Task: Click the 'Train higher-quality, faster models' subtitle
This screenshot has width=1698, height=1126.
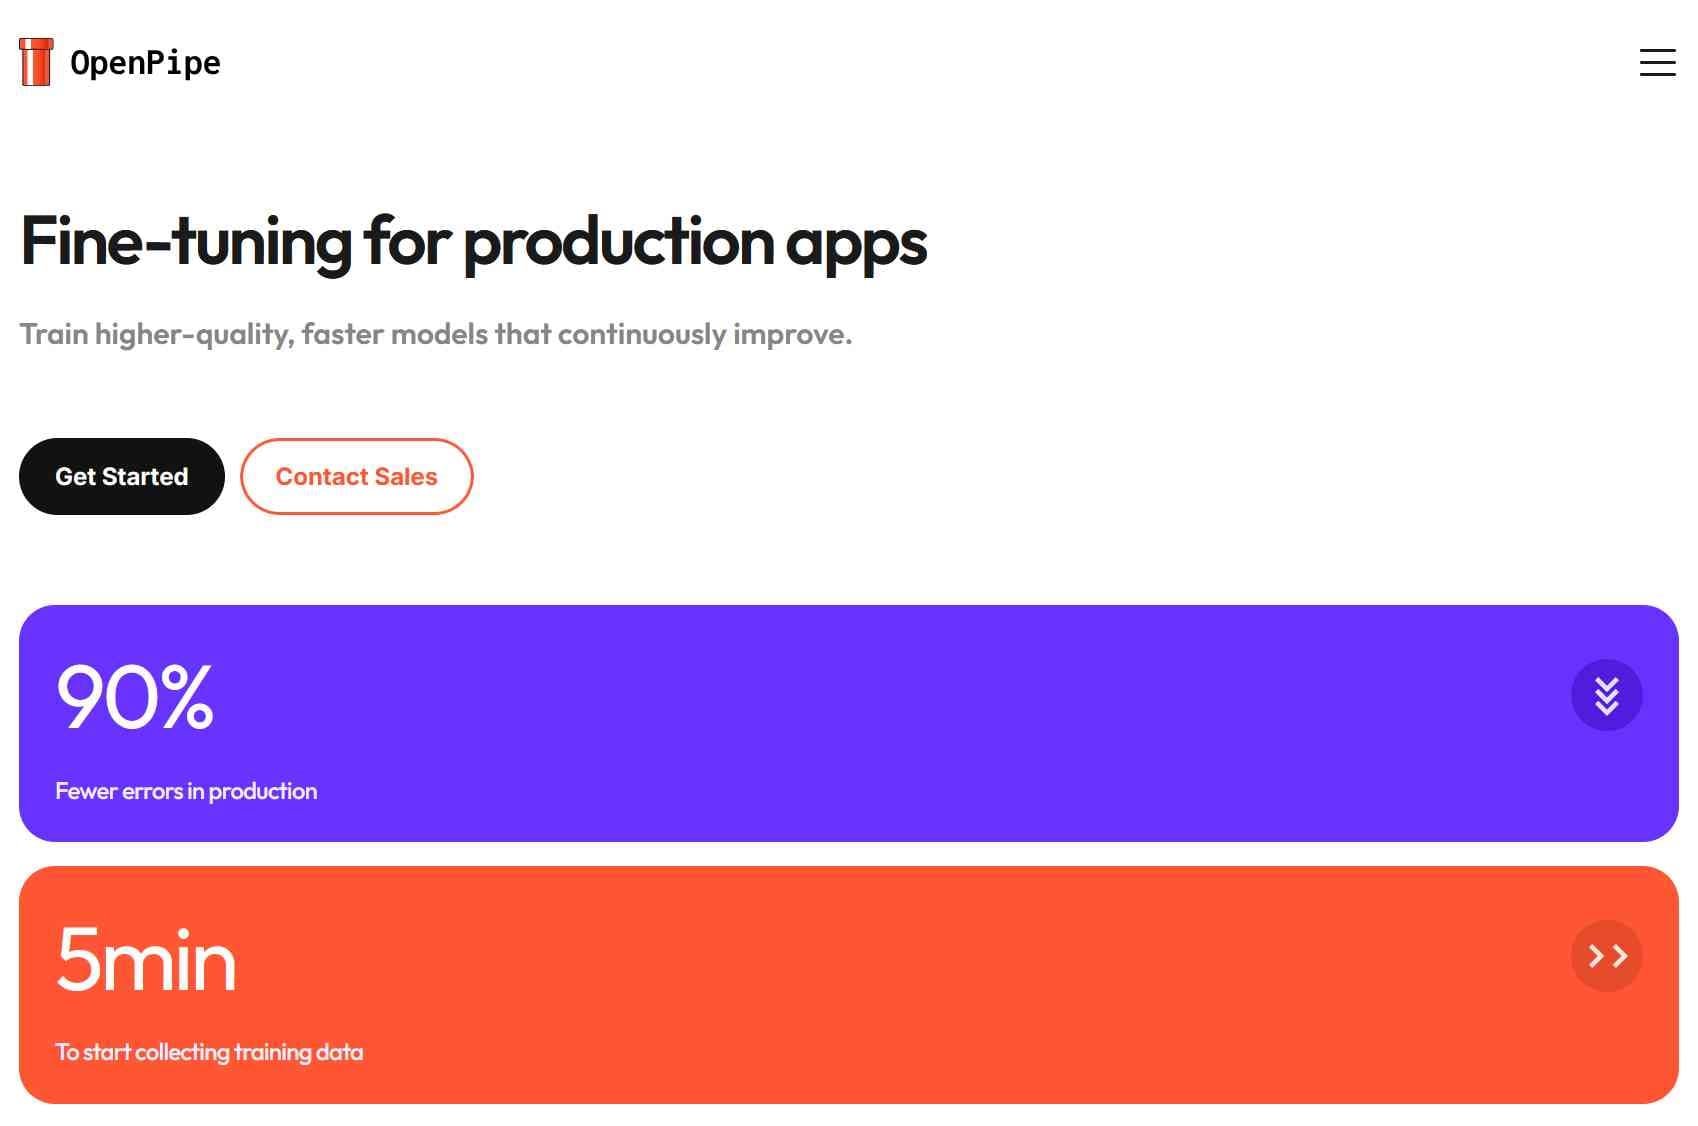Action: (x=436, y=334)
